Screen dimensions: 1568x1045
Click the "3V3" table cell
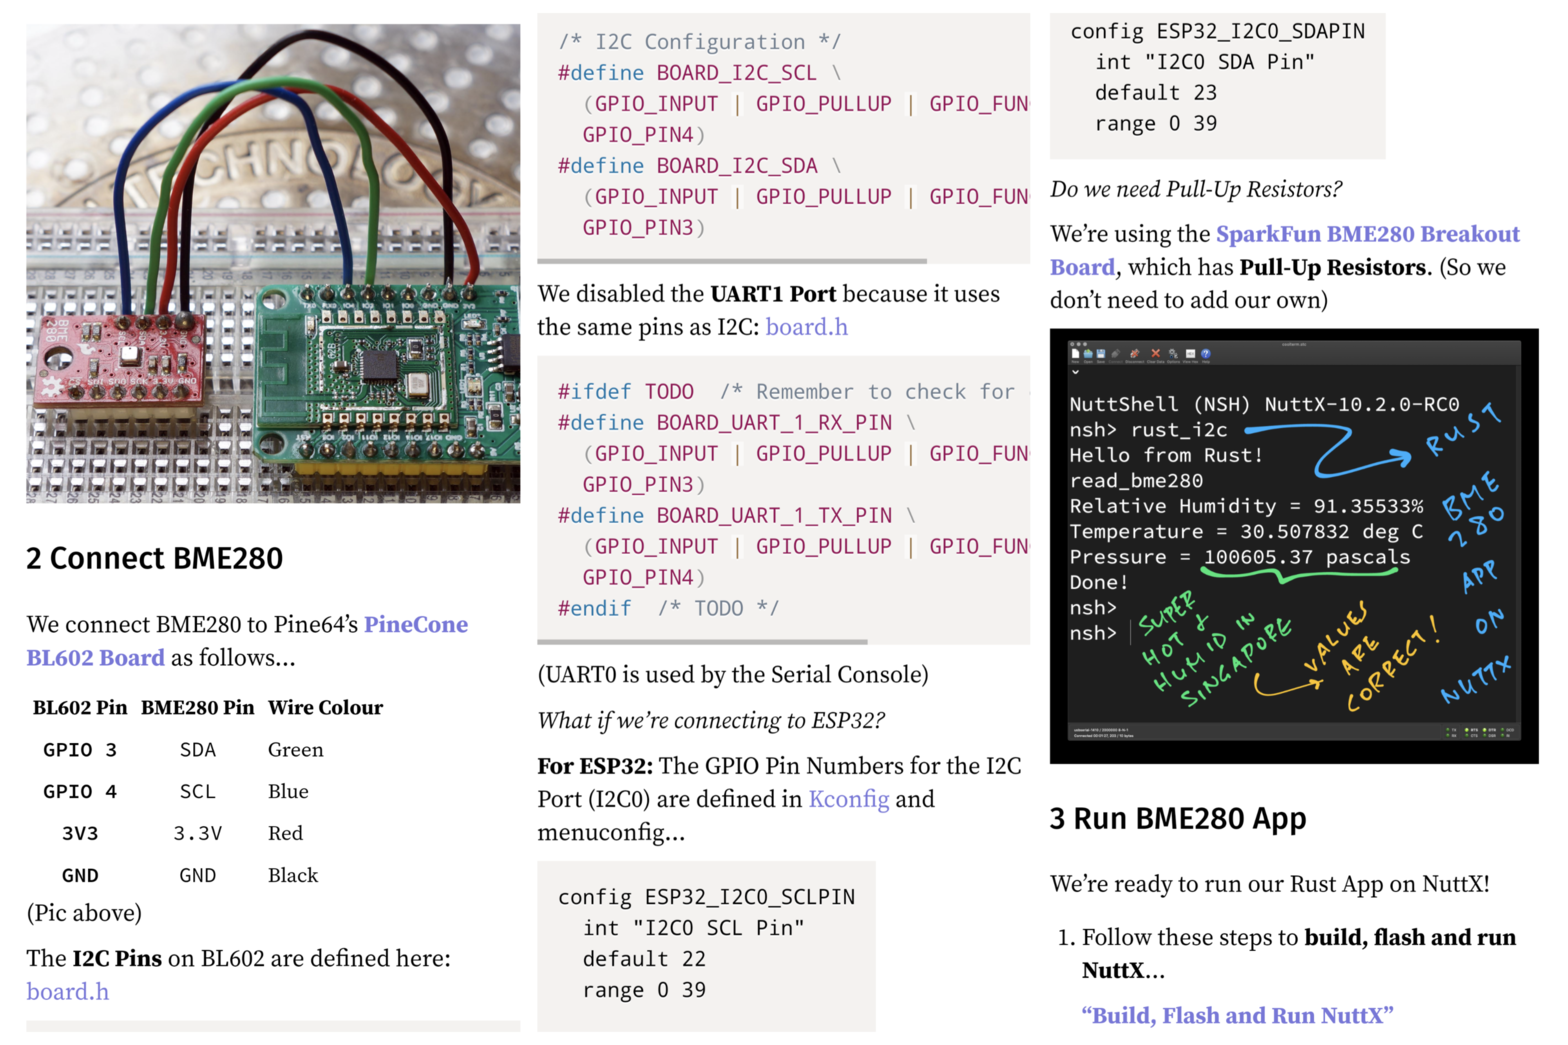coord(80,834)
